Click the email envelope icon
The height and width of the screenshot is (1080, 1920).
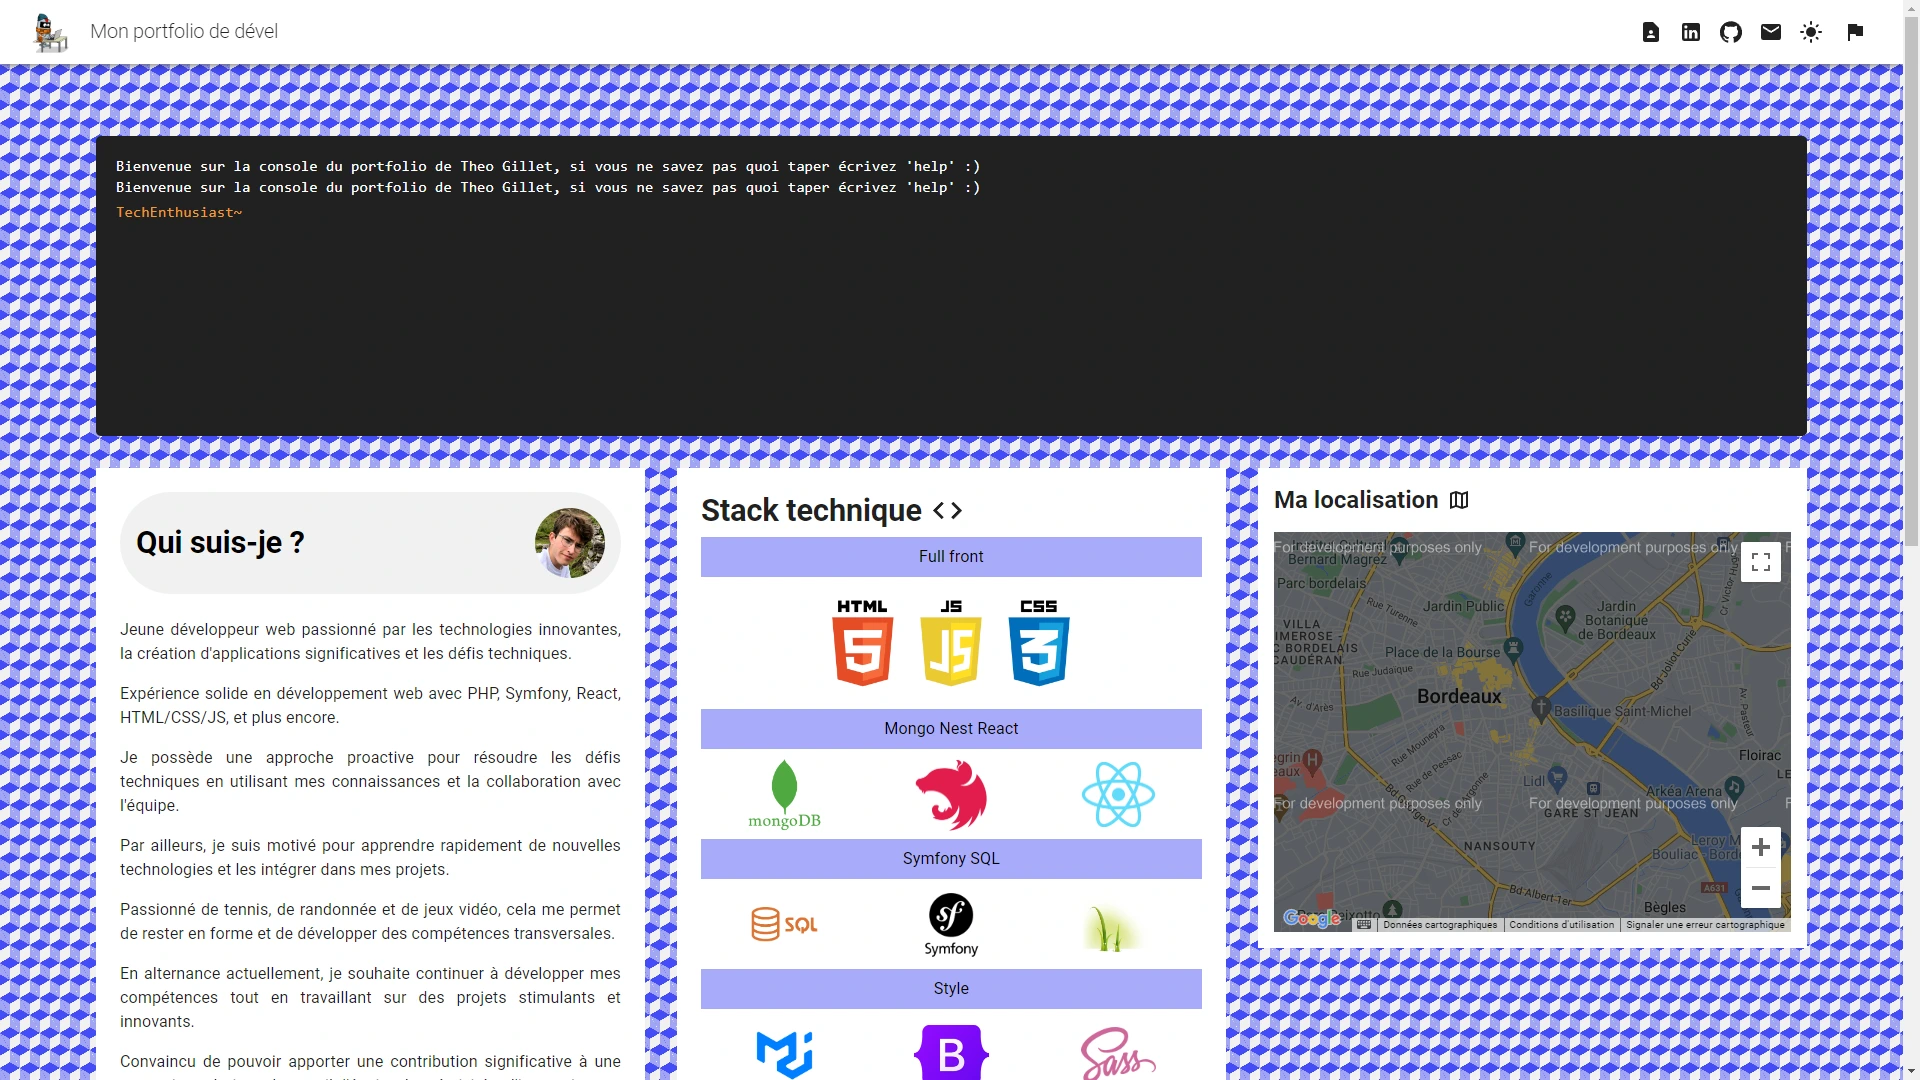[1771, 32]
